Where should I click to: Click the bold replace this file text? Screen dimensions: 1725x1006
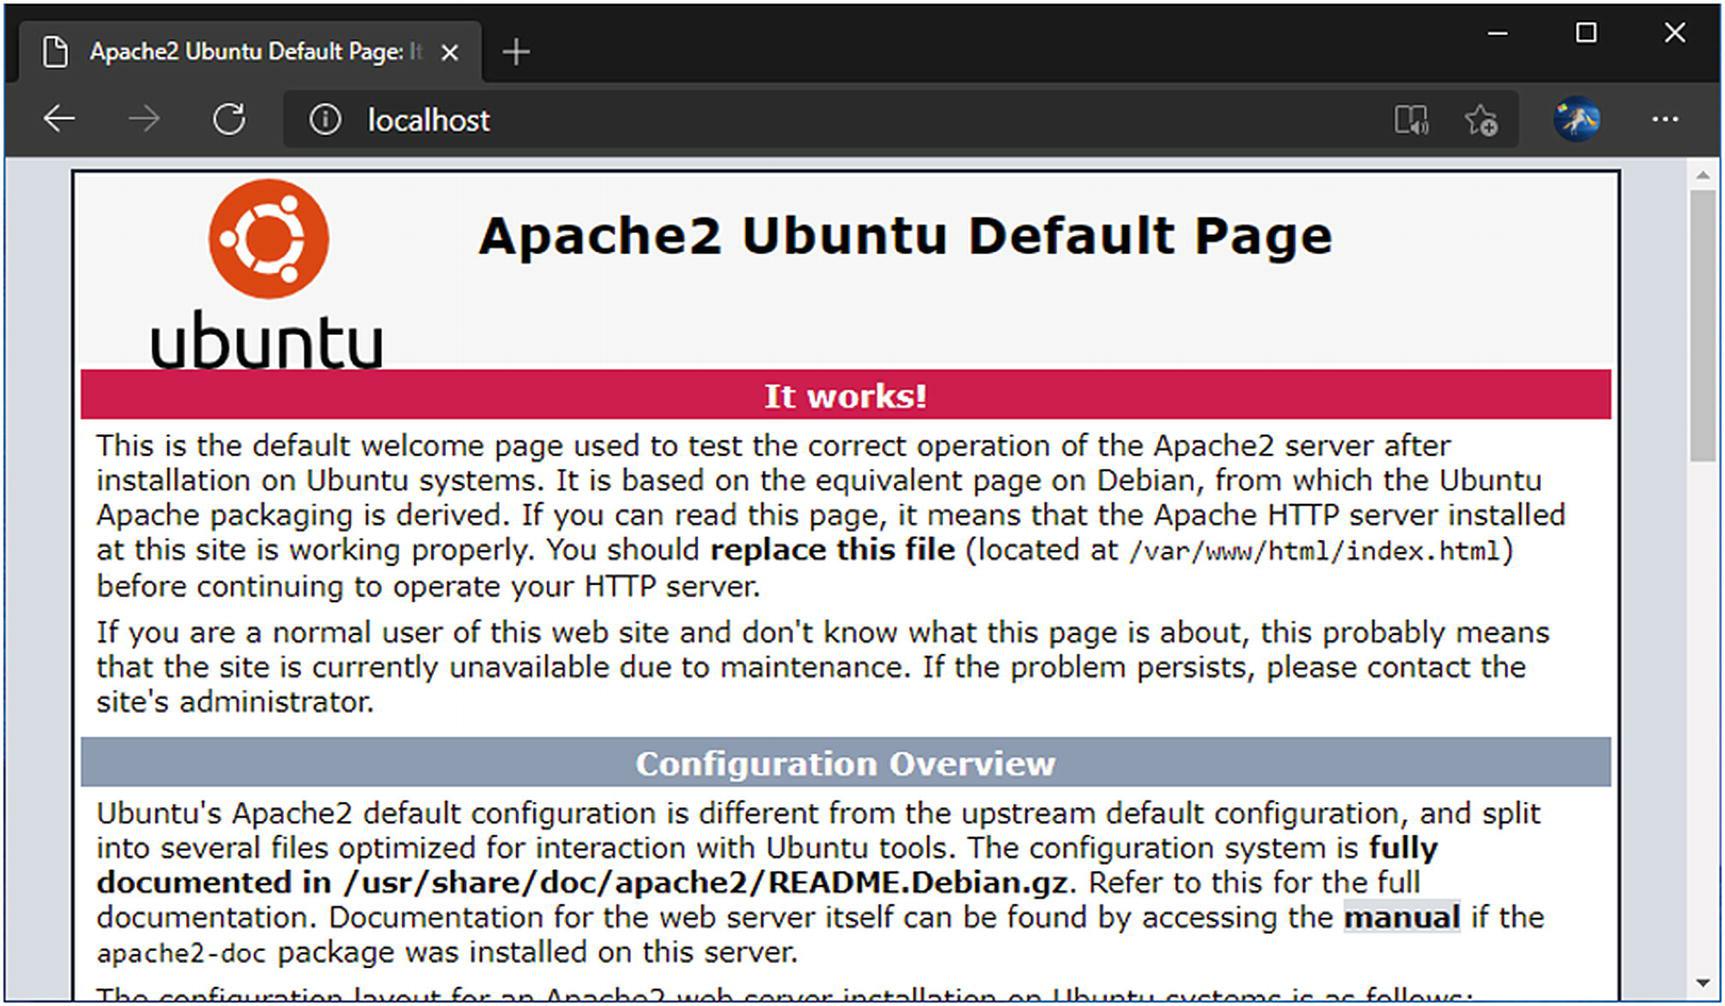833,550
